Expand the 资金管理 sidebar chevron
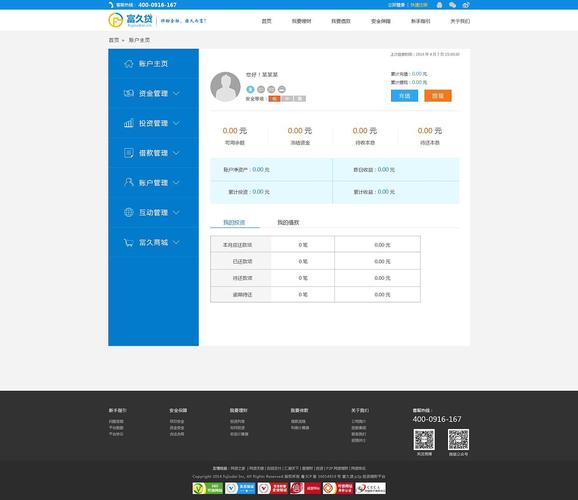Image resolution: width=578 pixels, height=500 pixels. point(176,93)
